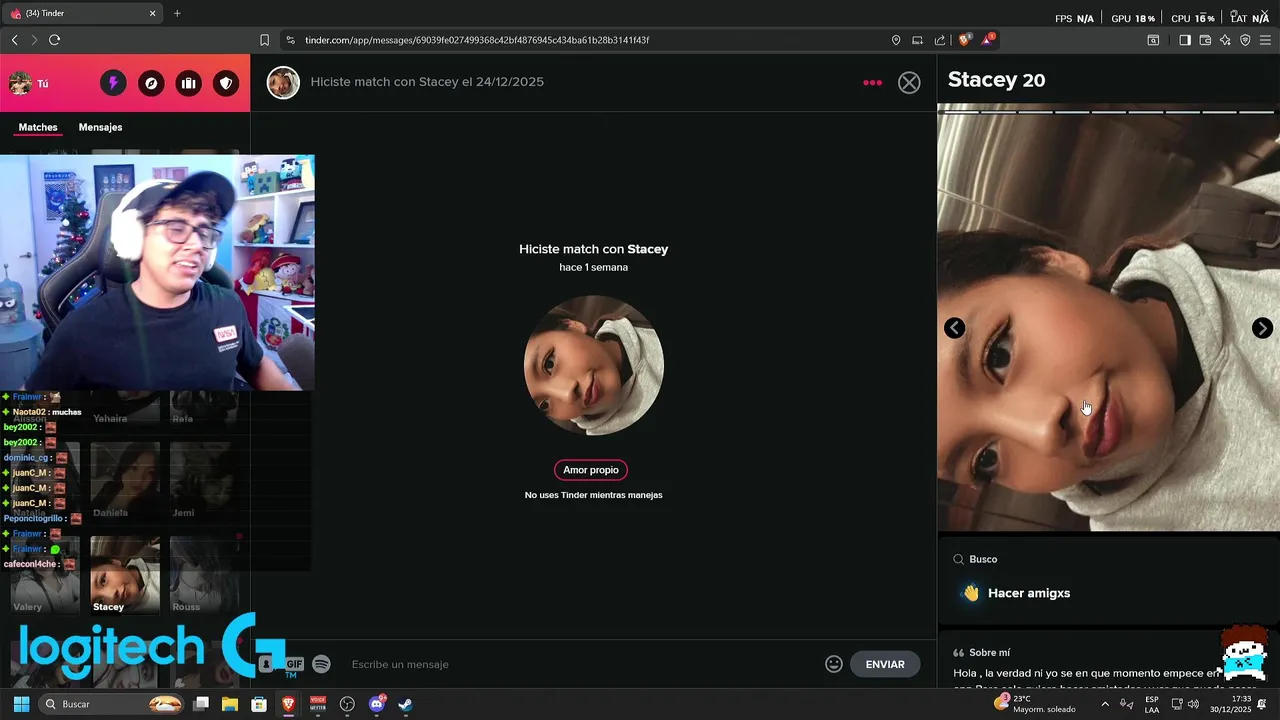The height and width of the screenshot is (720, 1280).
Task: Open the Brave Rewards triangle icon
Action: point(988,40)
